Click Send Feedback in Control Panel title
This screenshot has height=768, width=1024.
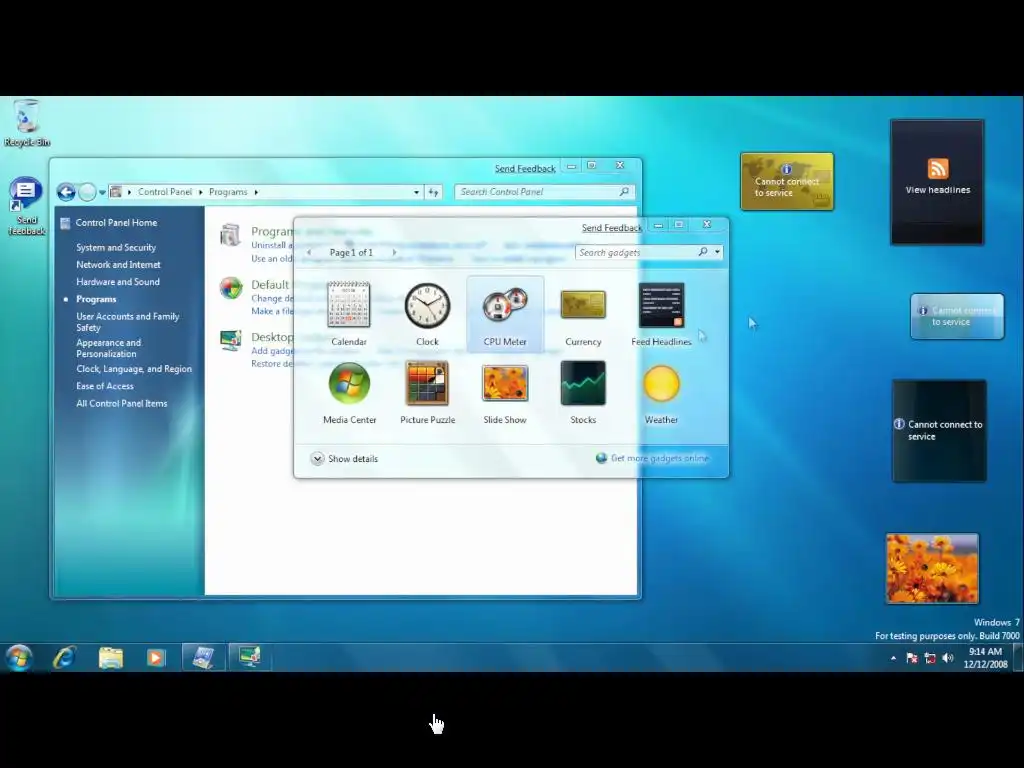(525, 168)
